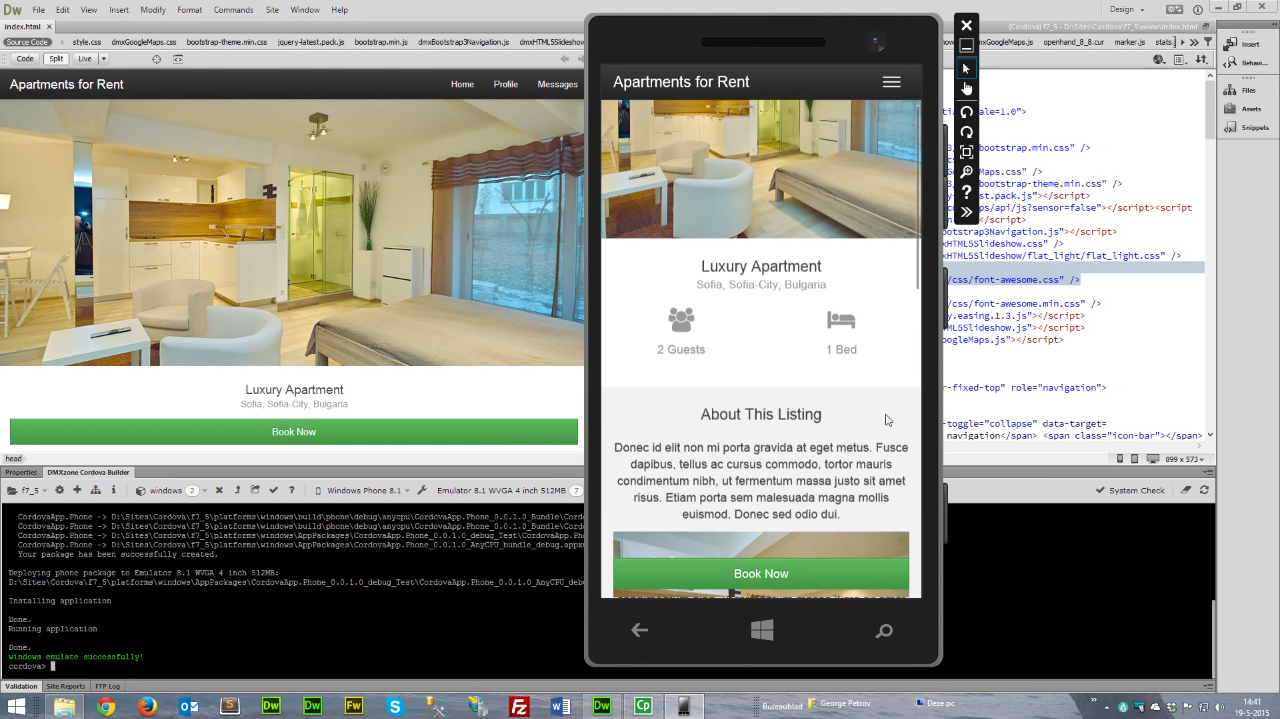Open the Snippets panel
1280x719 pixels.
(x=1246, y=127)
